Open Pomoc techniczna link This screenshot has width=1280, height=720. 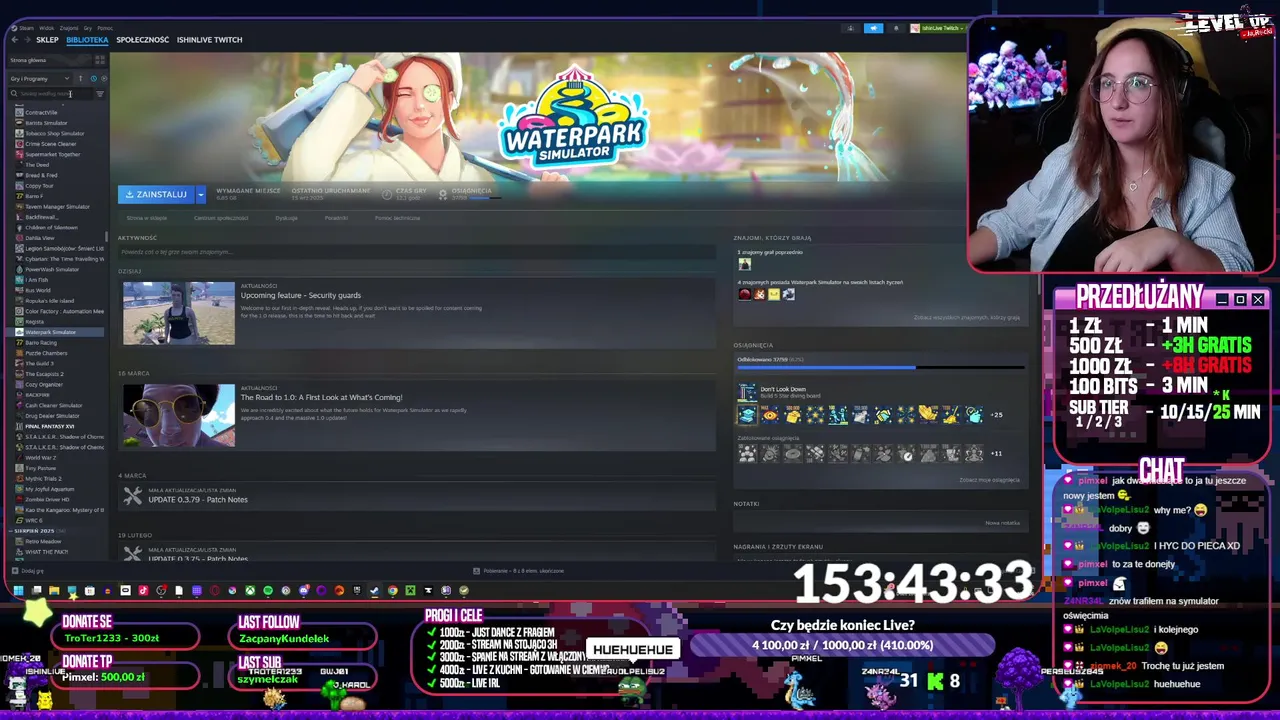[x=397, y=218]
